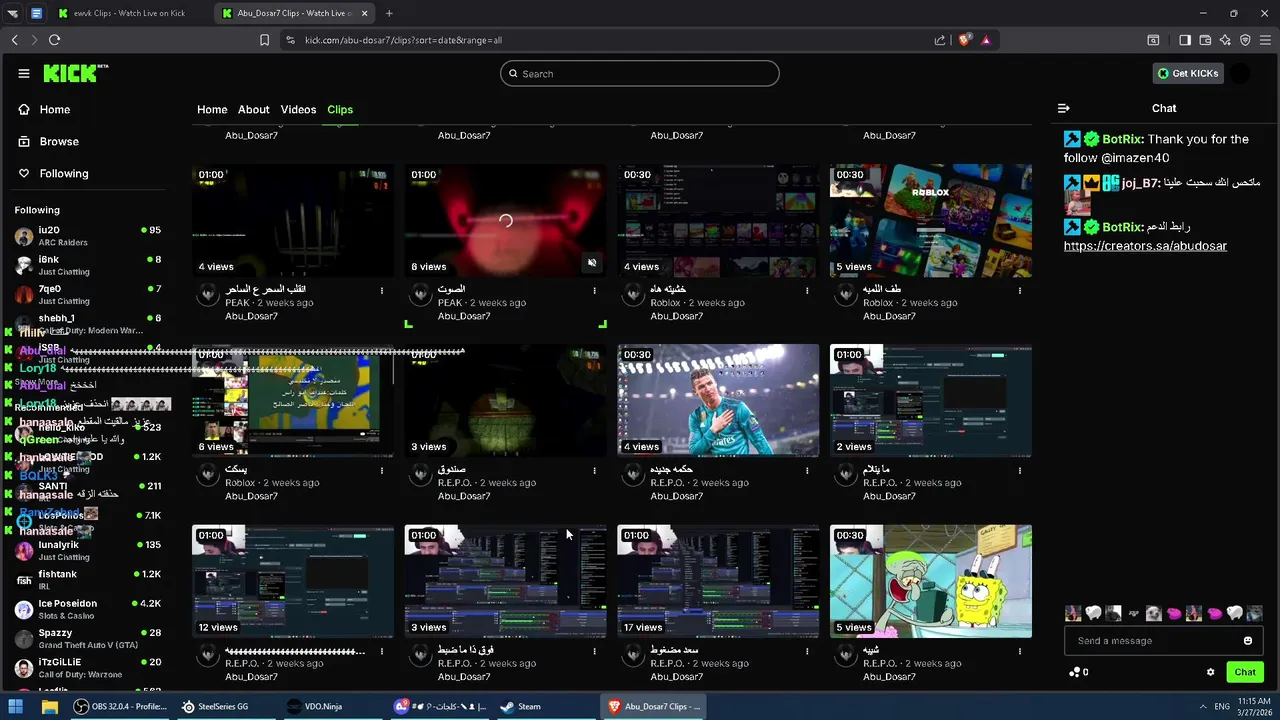This screenshot has height=720, width=1280.
Task: Send message with the green Chat button
Action: pos(1245,672)
